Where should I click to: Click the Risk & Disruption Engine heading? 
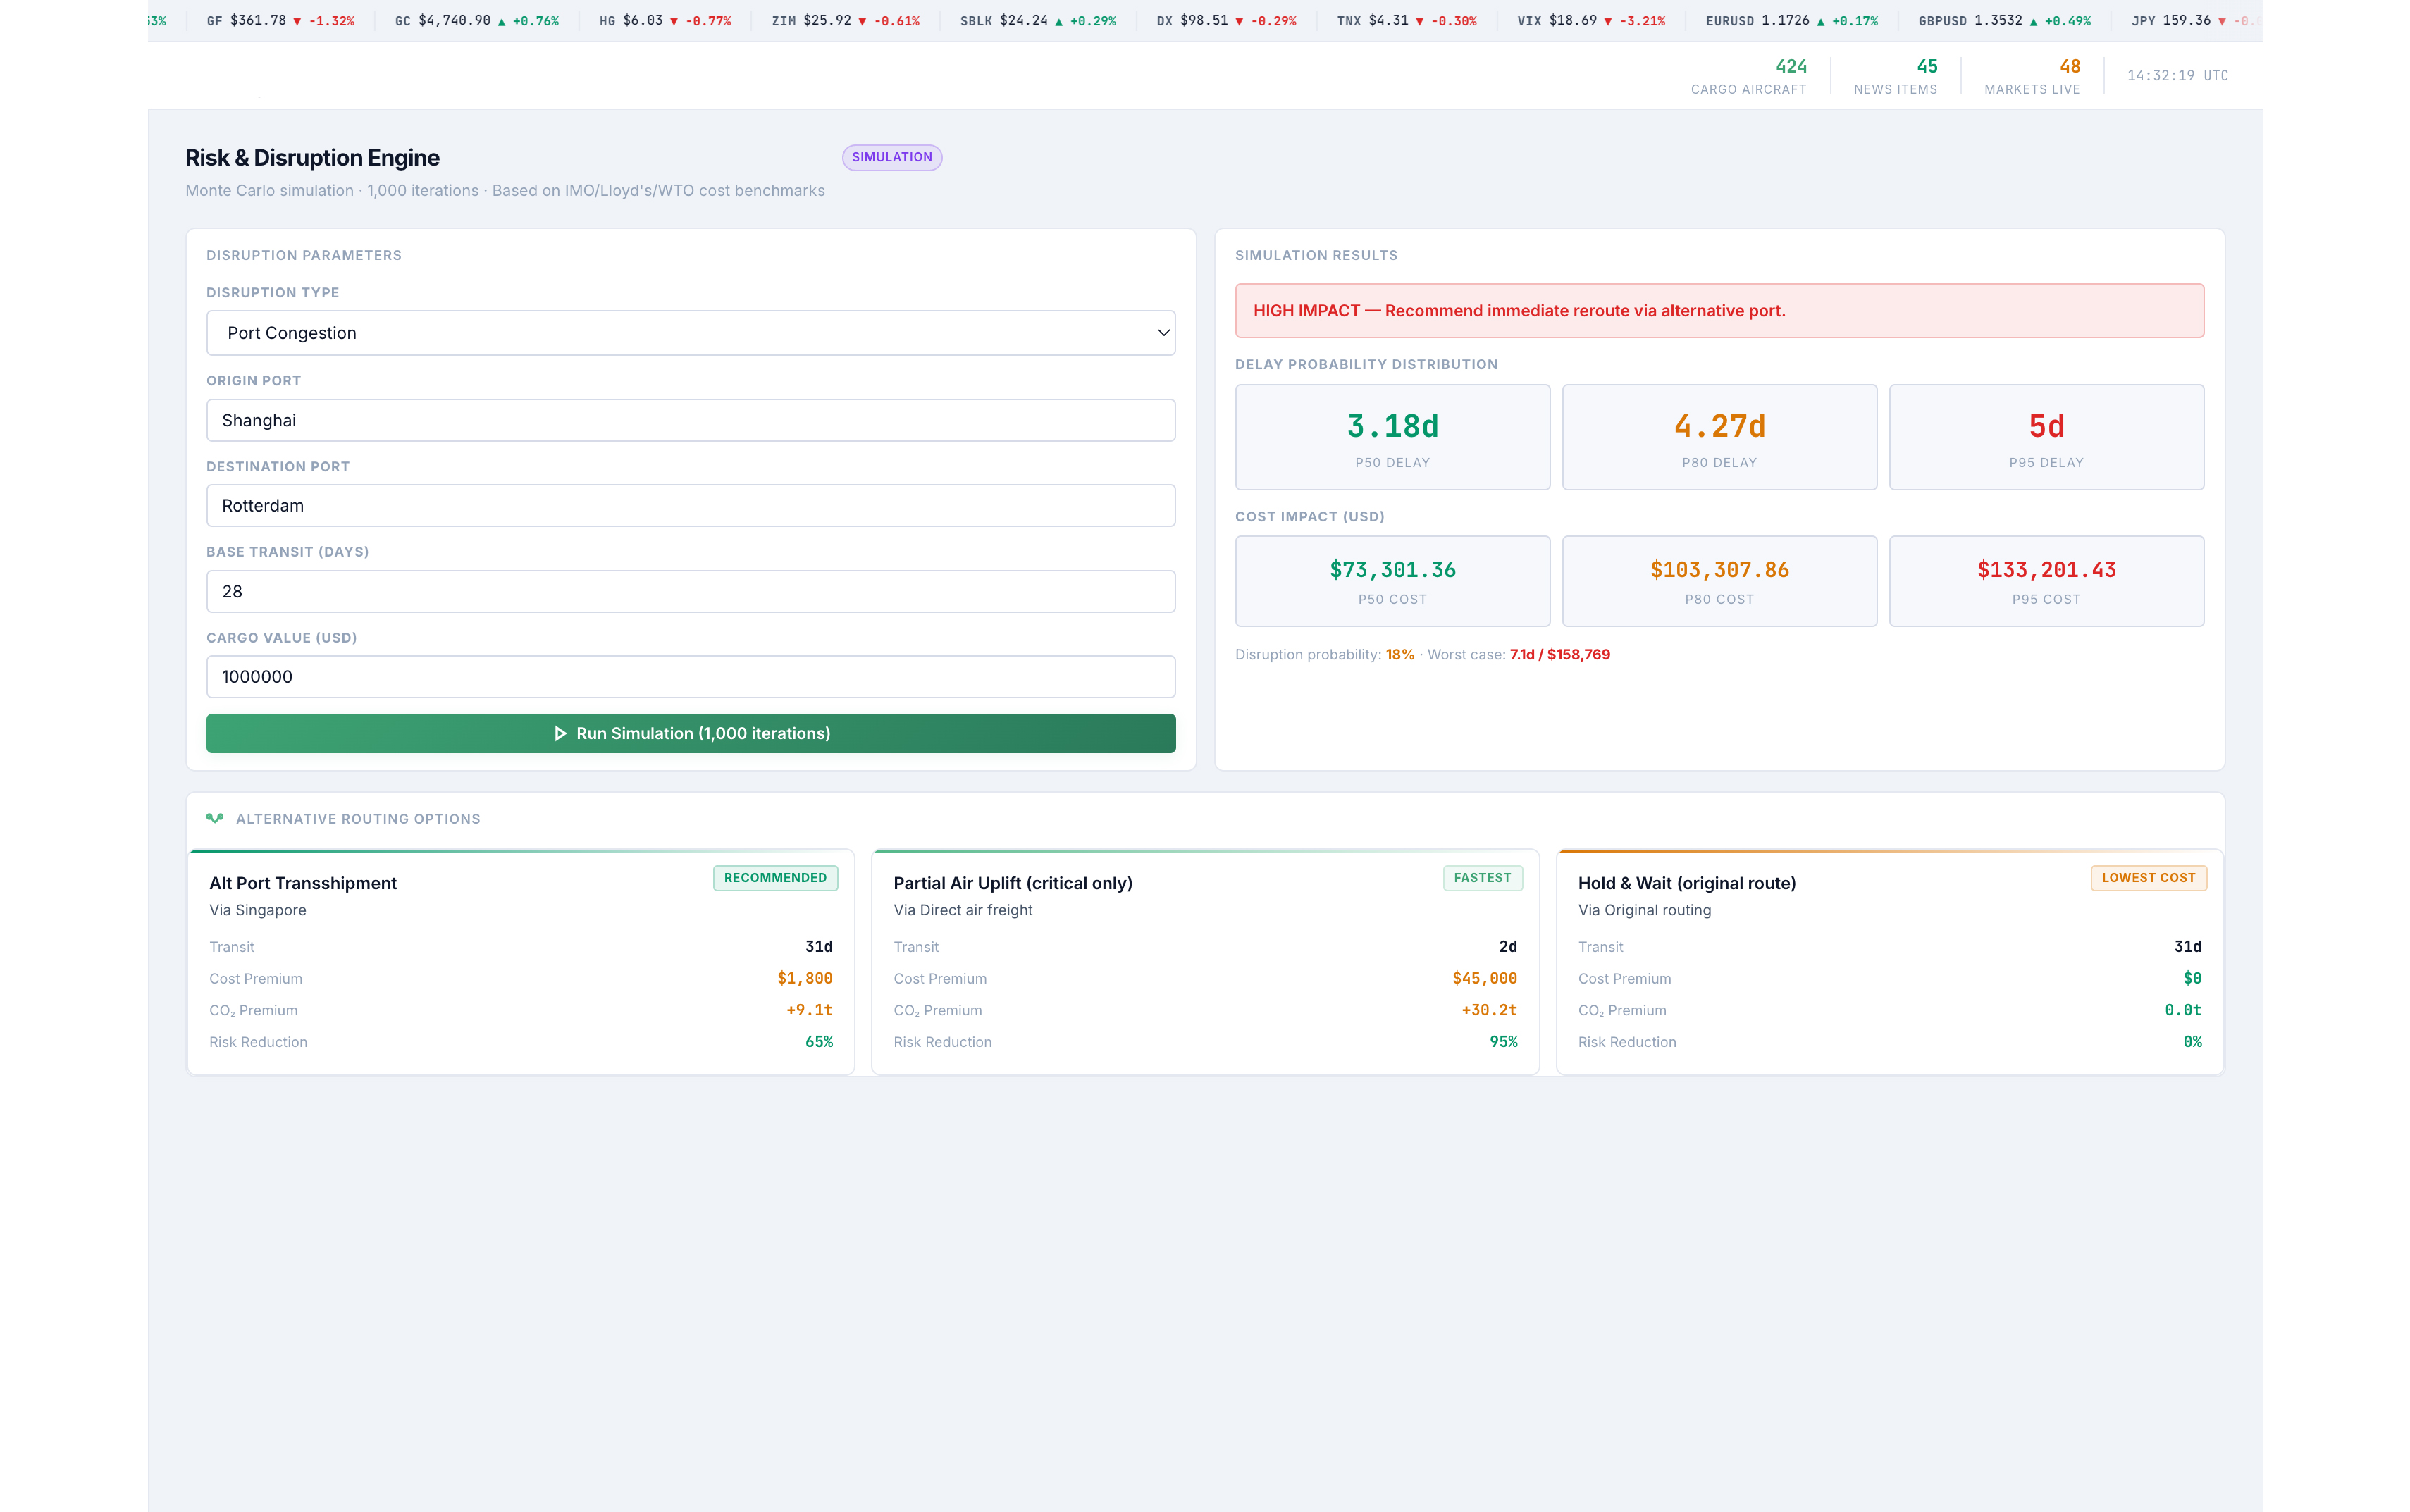312,158
